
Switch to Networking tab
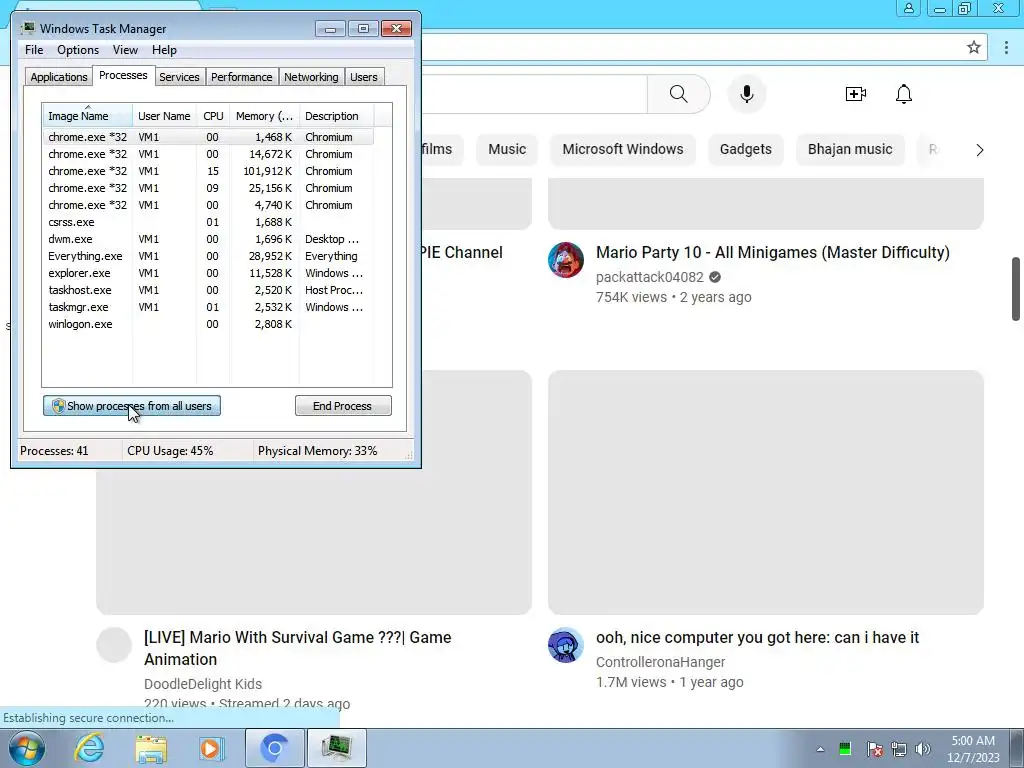(x=311, y=77)
